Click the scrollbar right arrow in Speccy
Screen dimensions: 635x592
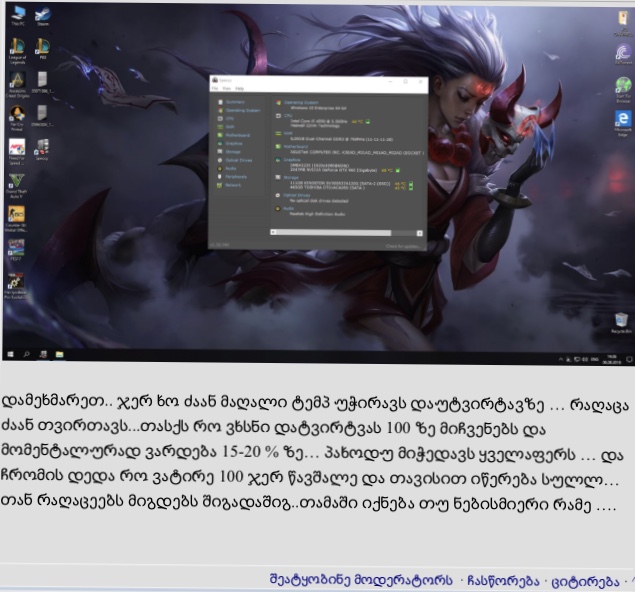(420, 233)
